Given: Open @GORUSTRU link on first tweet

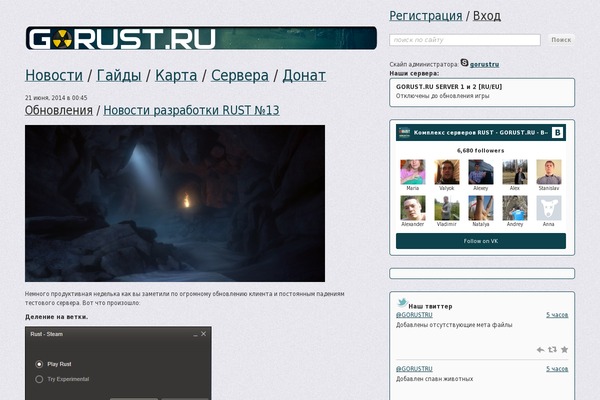Looking at the screenshot, I should tap(414, 315).
